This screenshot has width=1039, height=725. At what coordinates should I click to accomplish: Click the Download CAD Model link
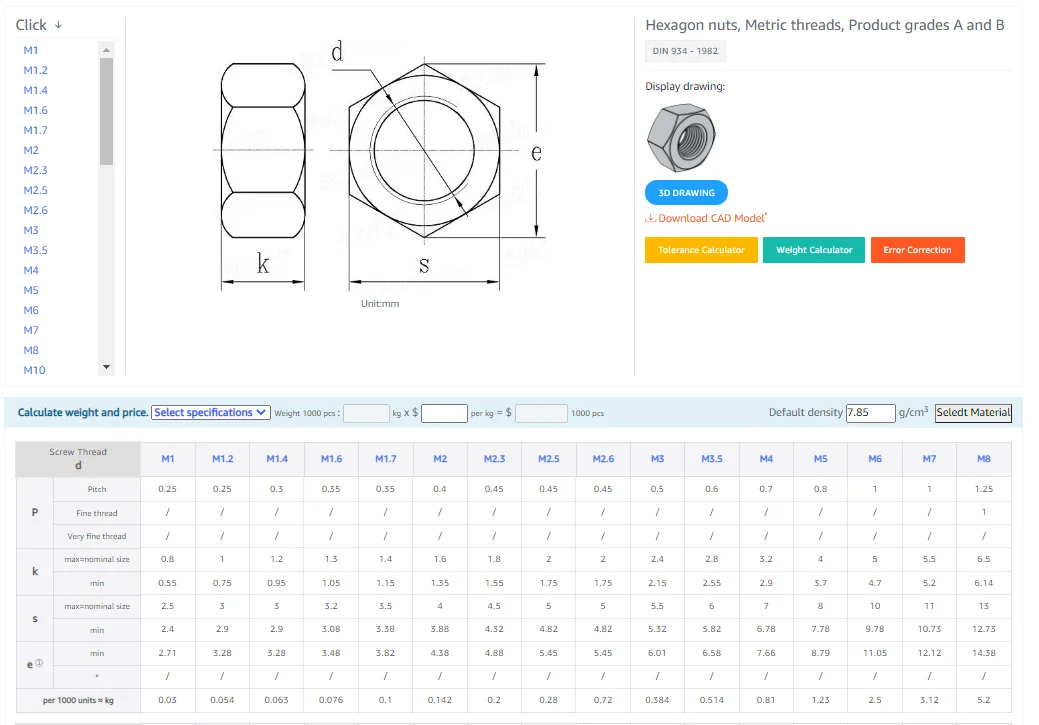click(711, 218)
